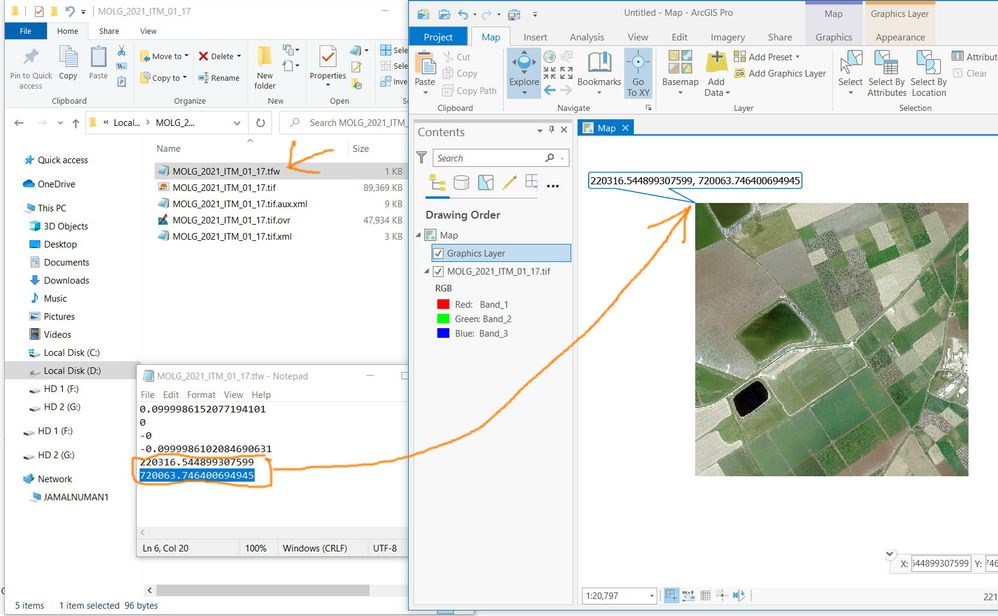Expand the Bookmarks dropdown

coord(599,93)
